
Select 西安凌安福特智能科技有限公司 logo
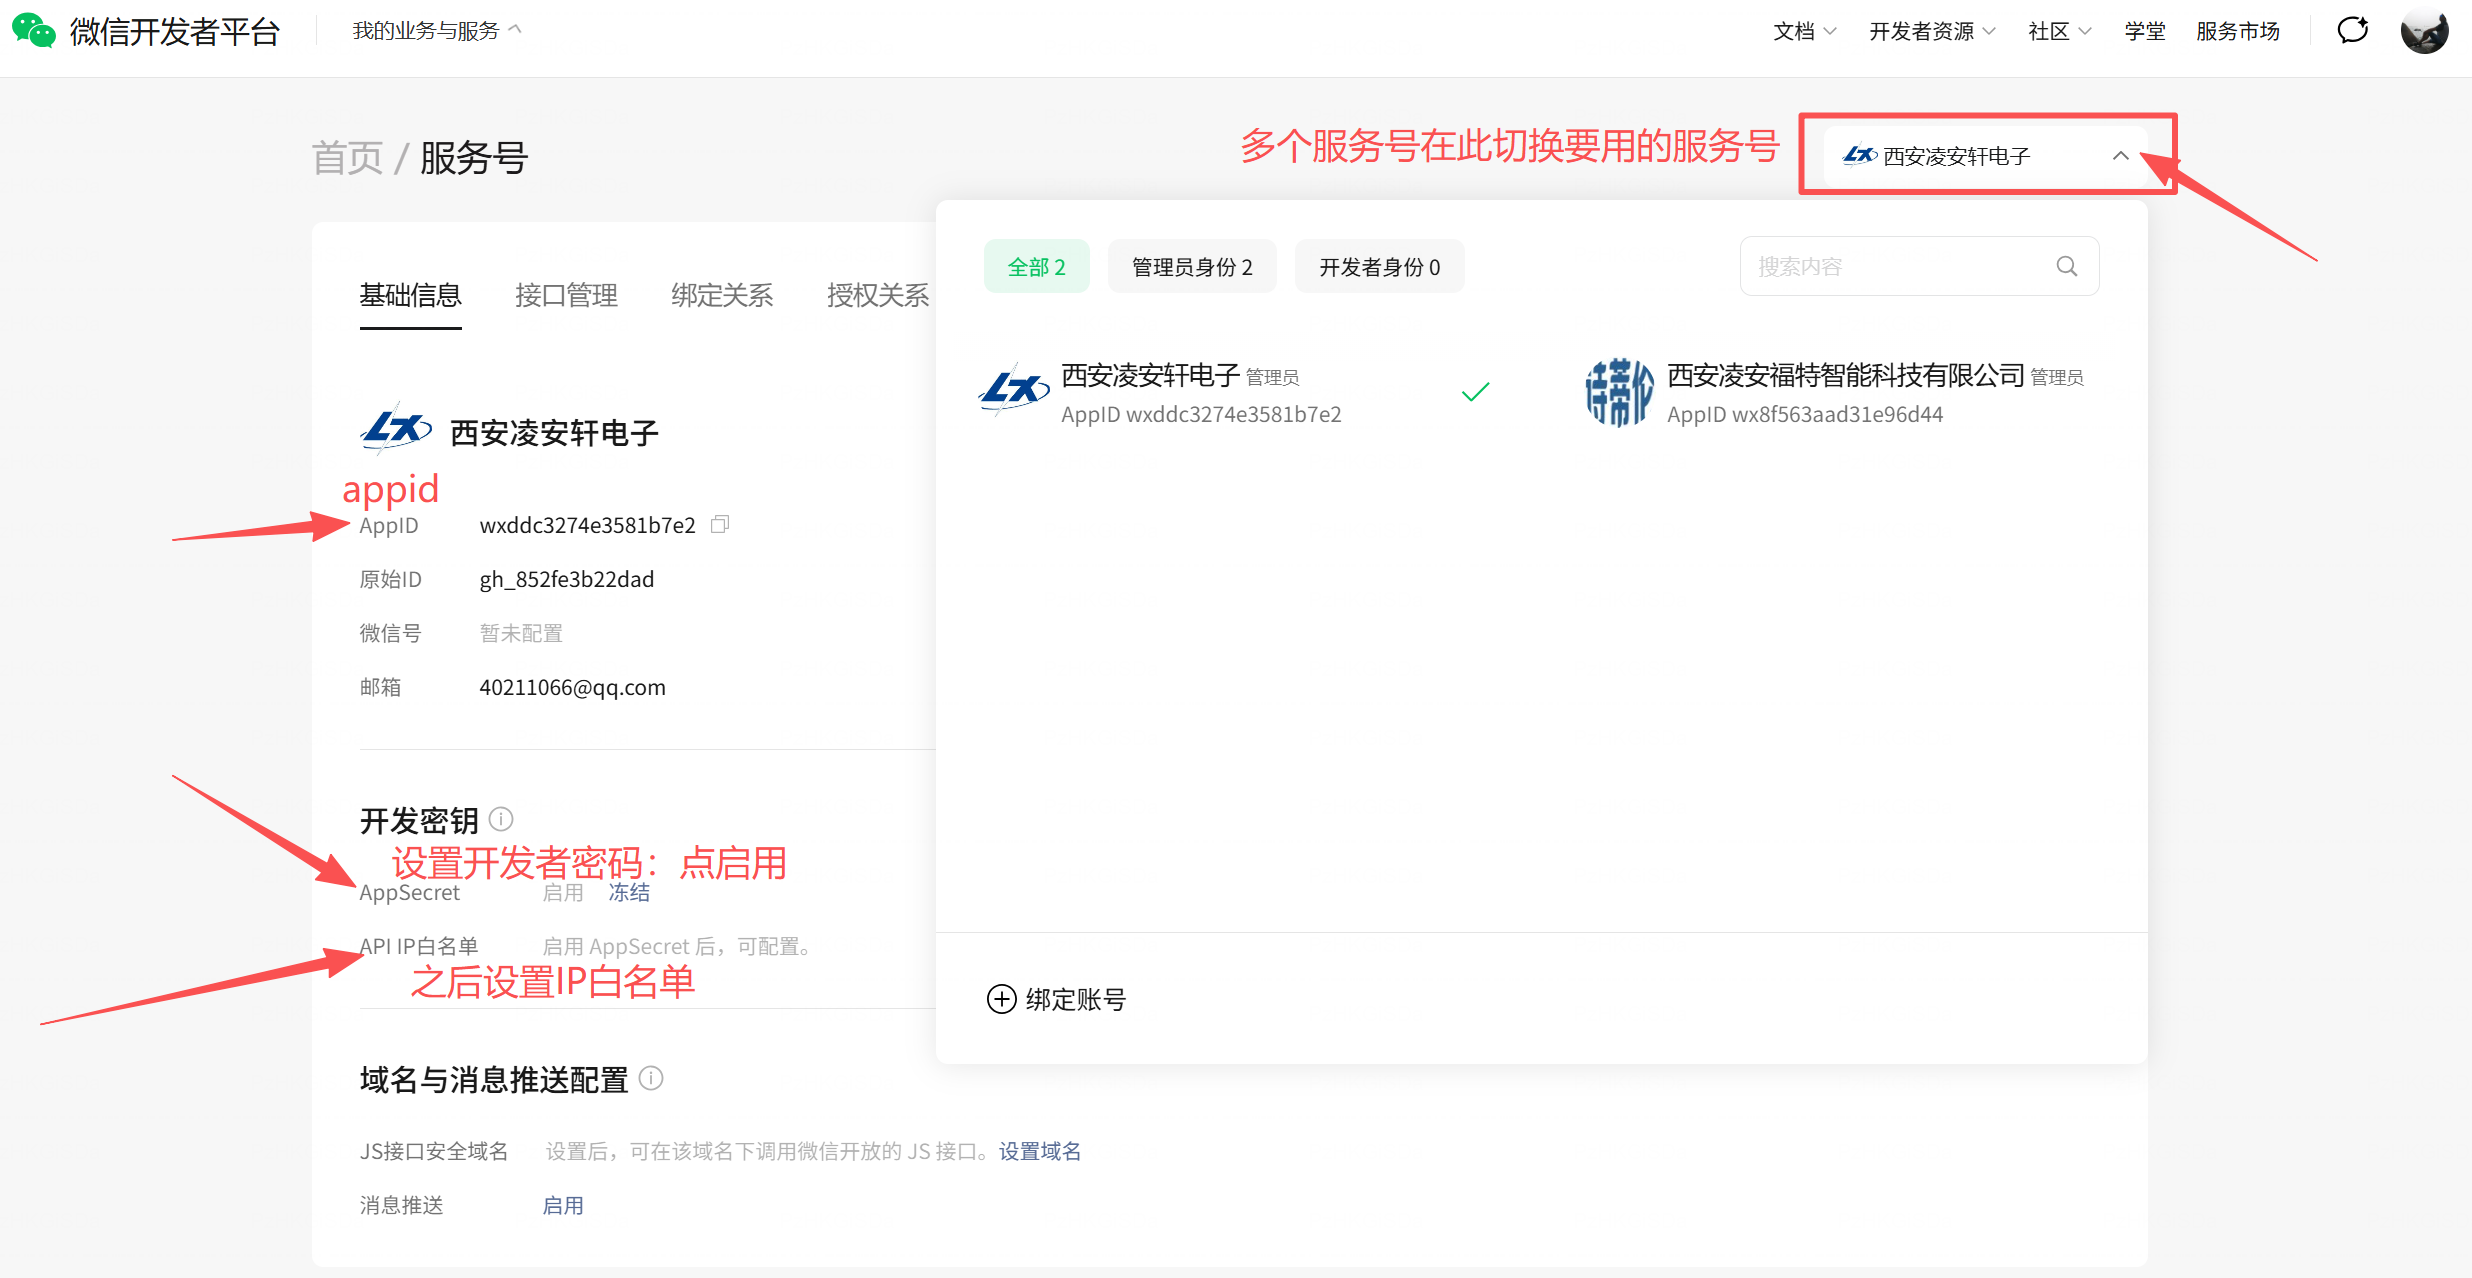[x=1619, y=392]
